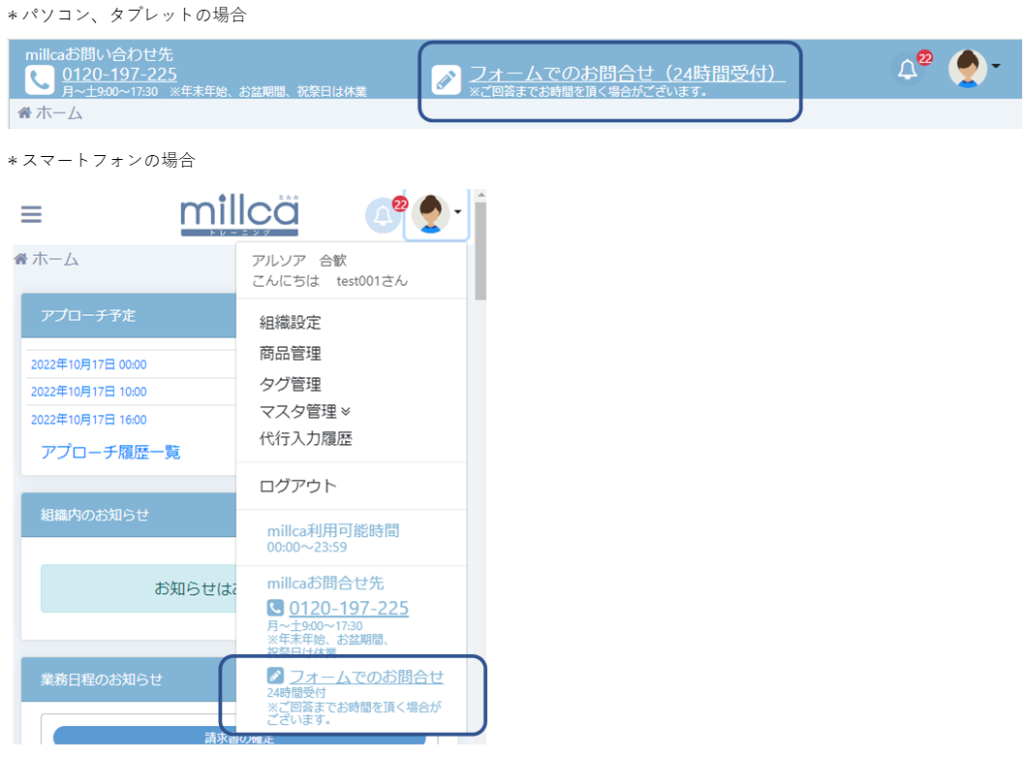Viewport: 1024px width, 757px height.
Task: Click フォームでのお問合せ（24時間受付） header link
Action: (626, 74)
